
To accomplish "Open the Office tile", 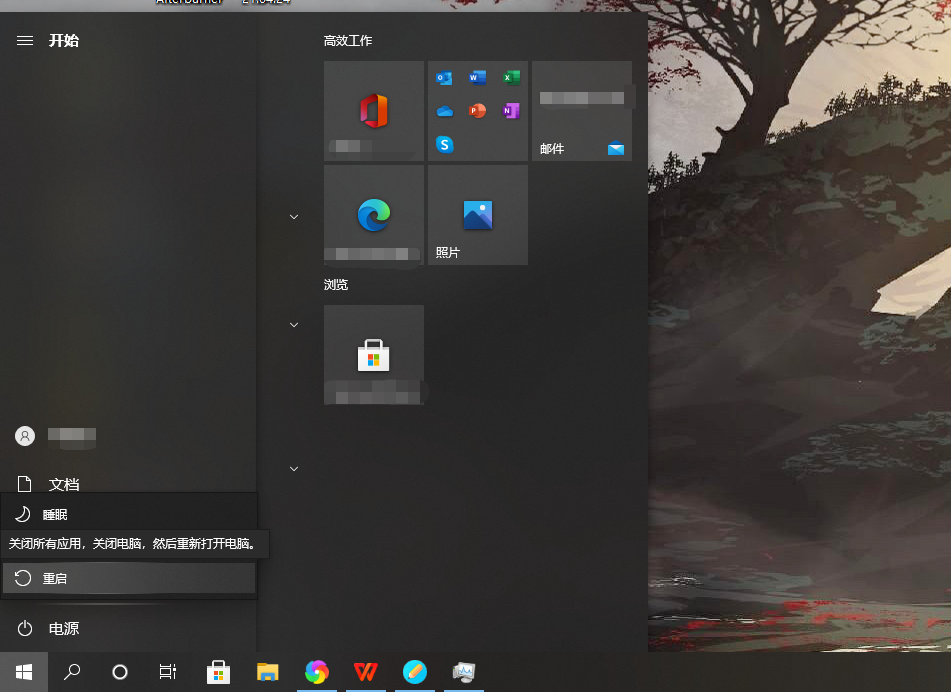I will [374, 111].
